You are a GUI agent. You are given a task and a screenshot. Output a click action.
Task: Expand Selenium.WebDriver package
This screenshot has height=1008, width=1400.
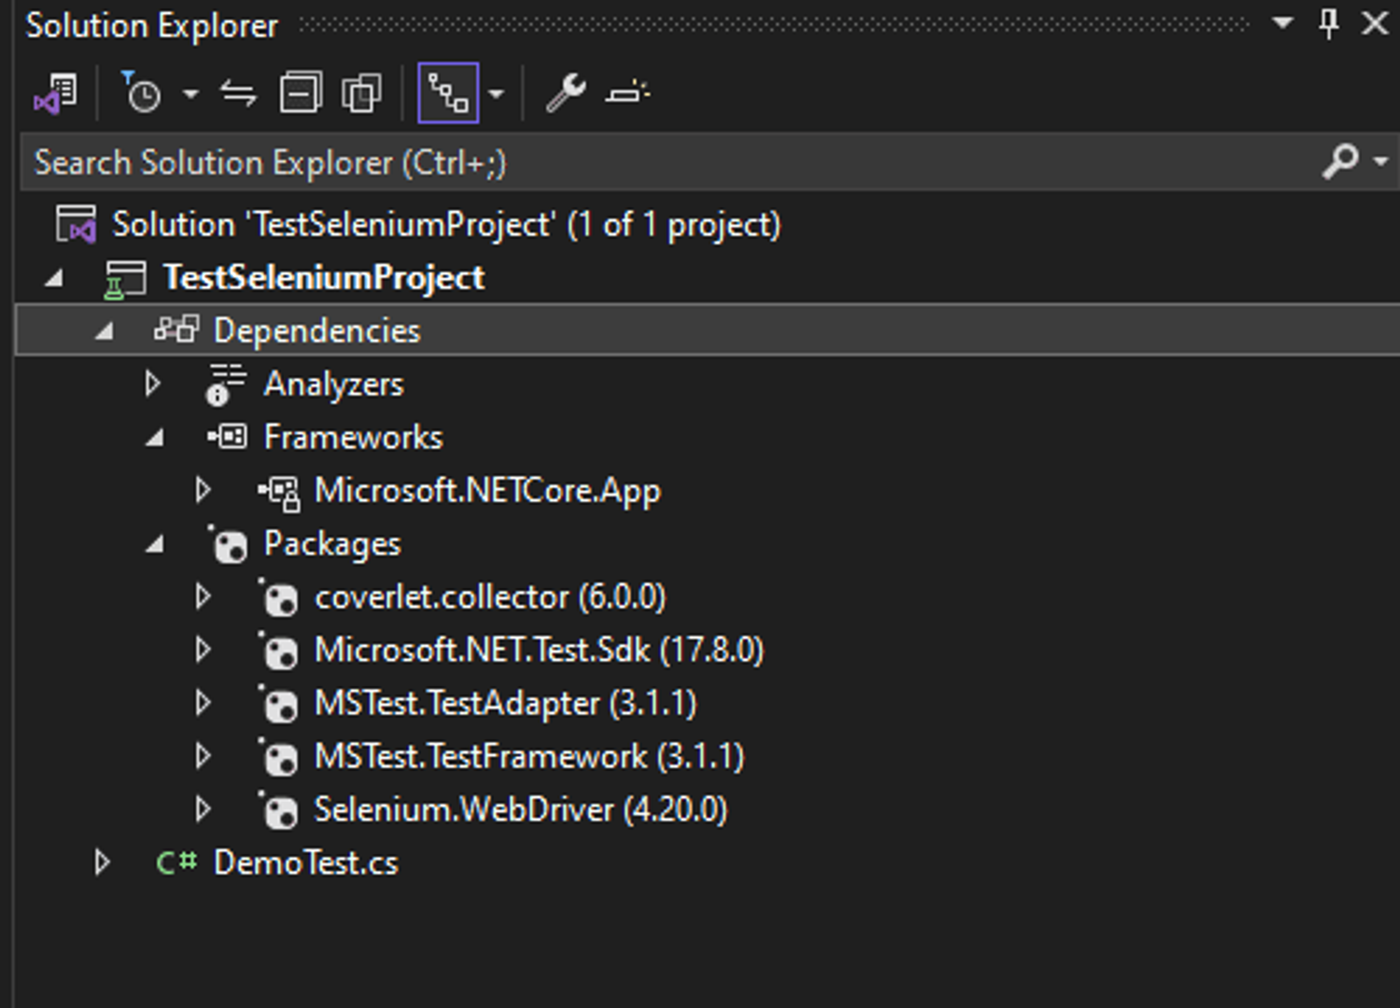tap(203, 809)
